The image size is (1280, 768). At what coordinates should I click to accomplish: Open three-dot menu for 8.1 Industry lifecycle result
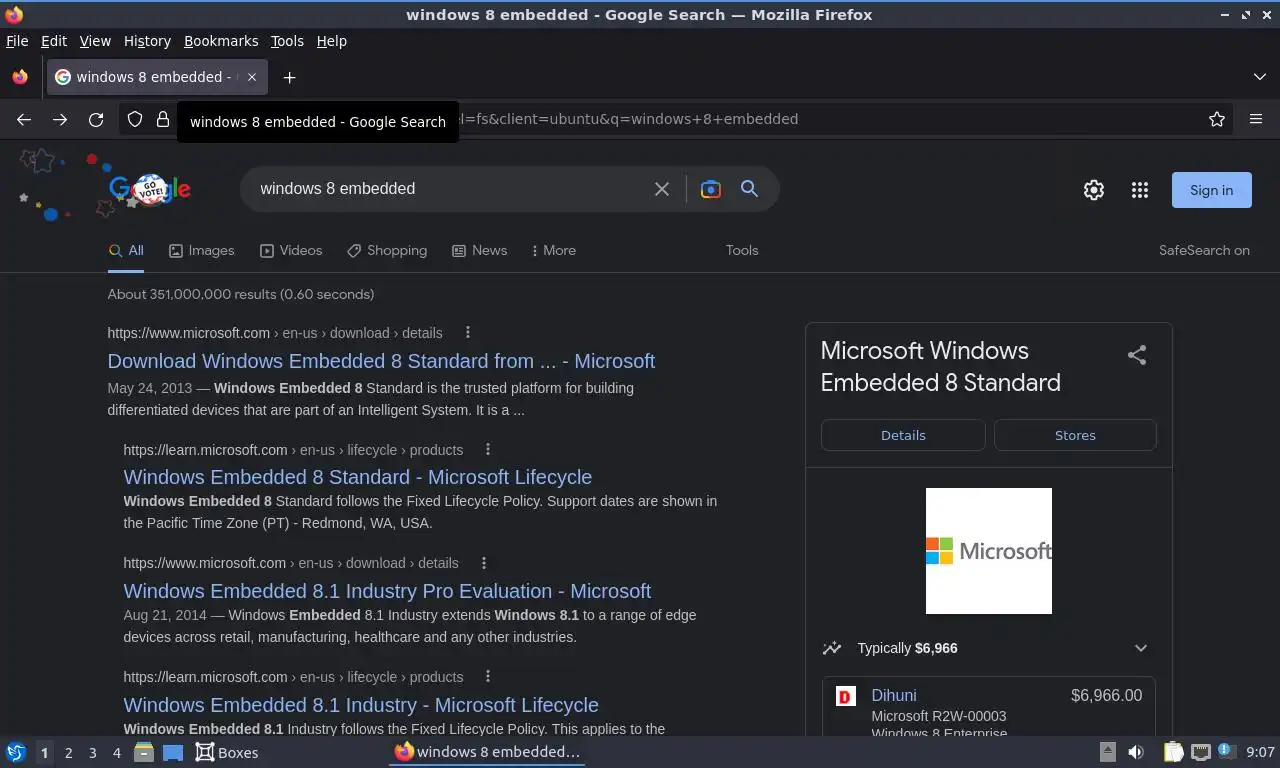[488, 677]
